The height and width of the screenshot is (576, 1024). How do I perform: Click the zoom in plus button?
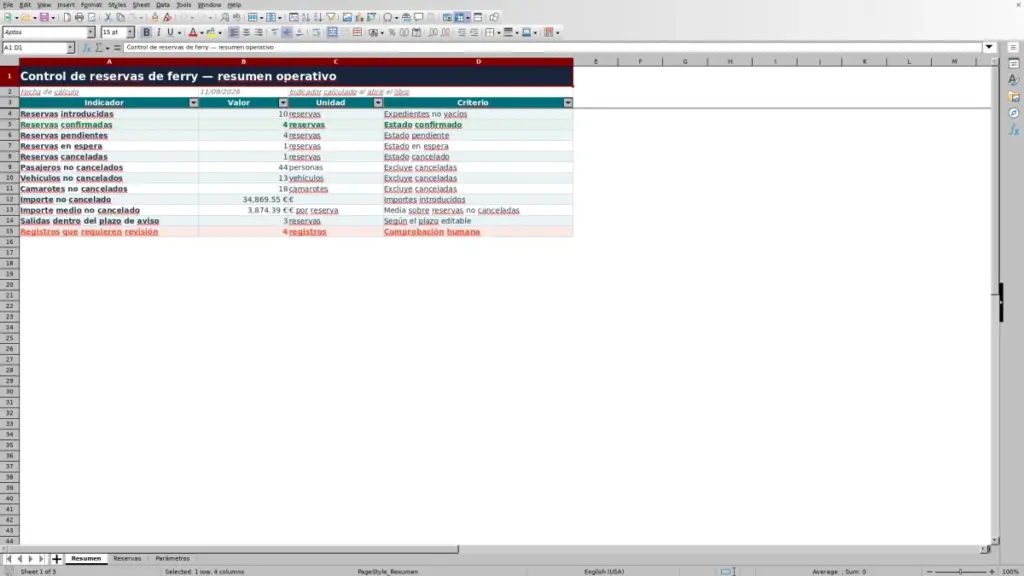[x=991, y=572]
